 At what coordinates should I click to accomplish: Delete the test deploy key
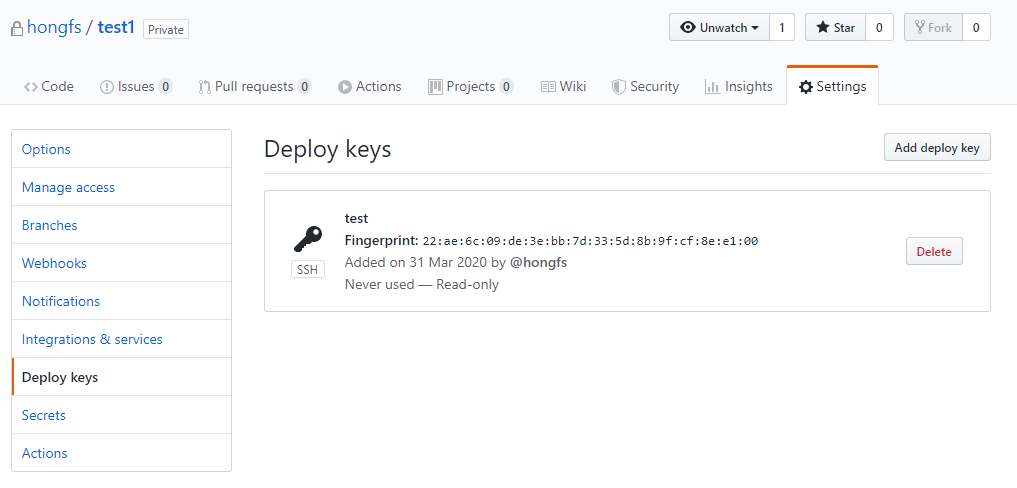tap(934, 251)
